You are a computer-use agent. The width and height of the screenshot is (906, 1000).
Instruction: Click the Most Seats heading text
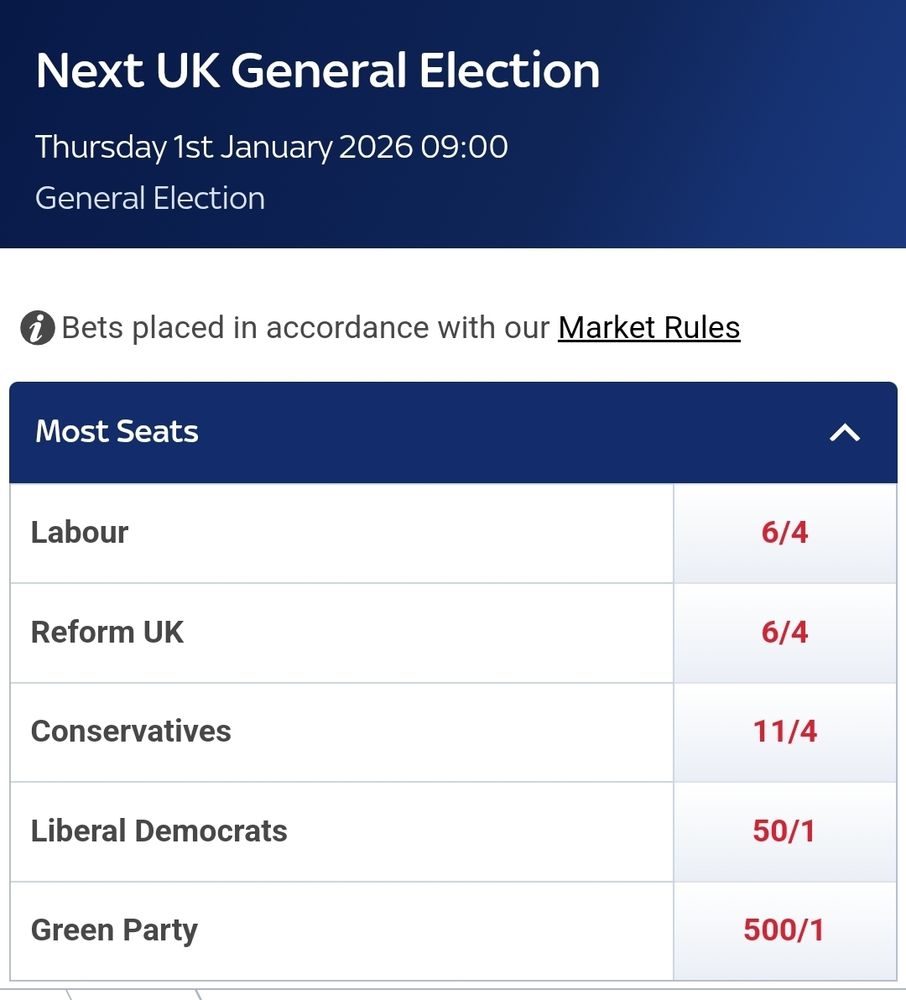[x=117, y=432]
